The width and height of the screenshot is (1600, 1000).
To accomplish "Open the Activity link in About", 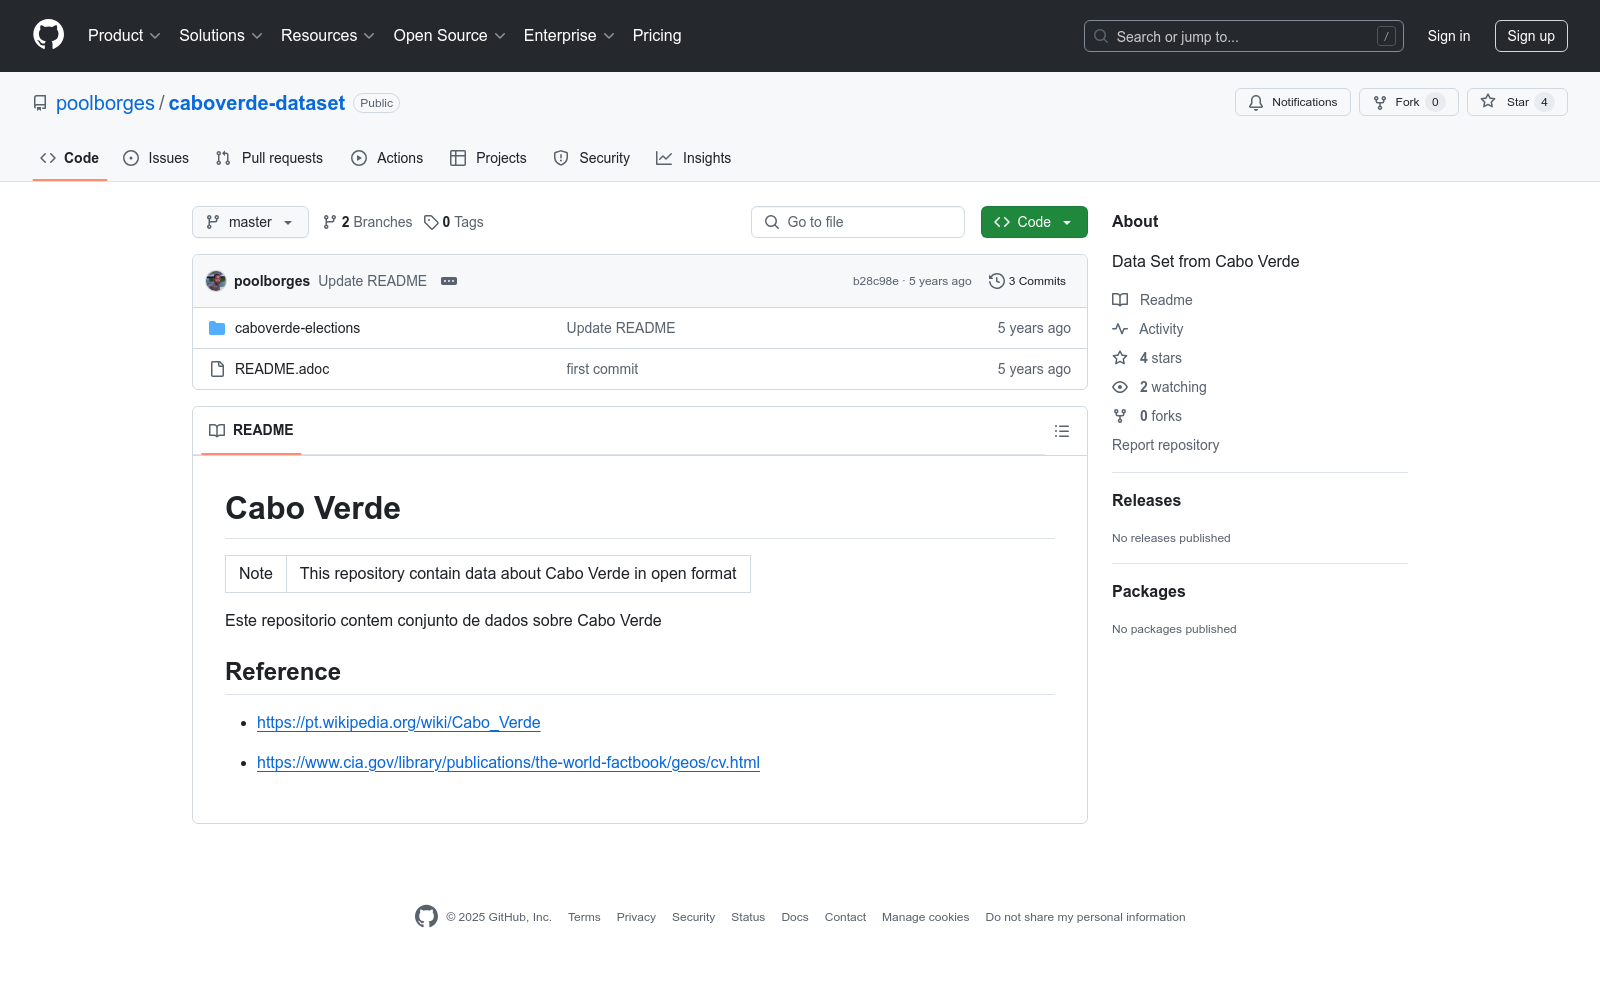I will pos(1148,329).
